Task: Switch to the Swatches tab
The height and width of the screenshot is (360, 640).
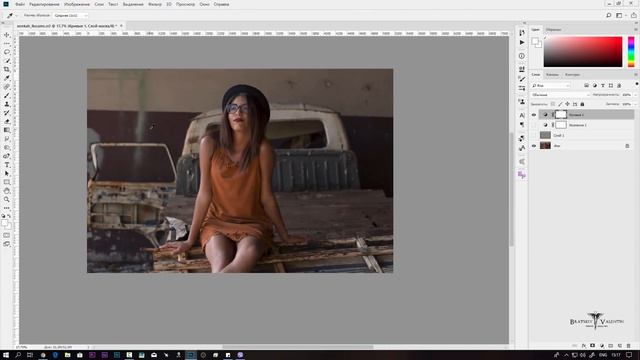Action: (553, 30)
